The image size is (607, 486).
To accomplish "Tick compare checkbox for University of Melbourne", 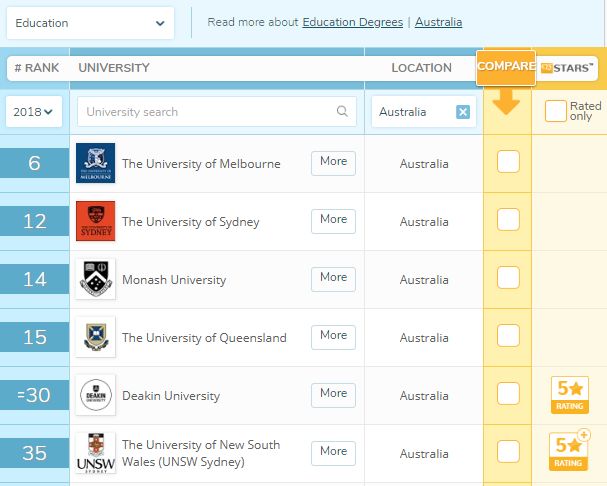I will 508,161.
